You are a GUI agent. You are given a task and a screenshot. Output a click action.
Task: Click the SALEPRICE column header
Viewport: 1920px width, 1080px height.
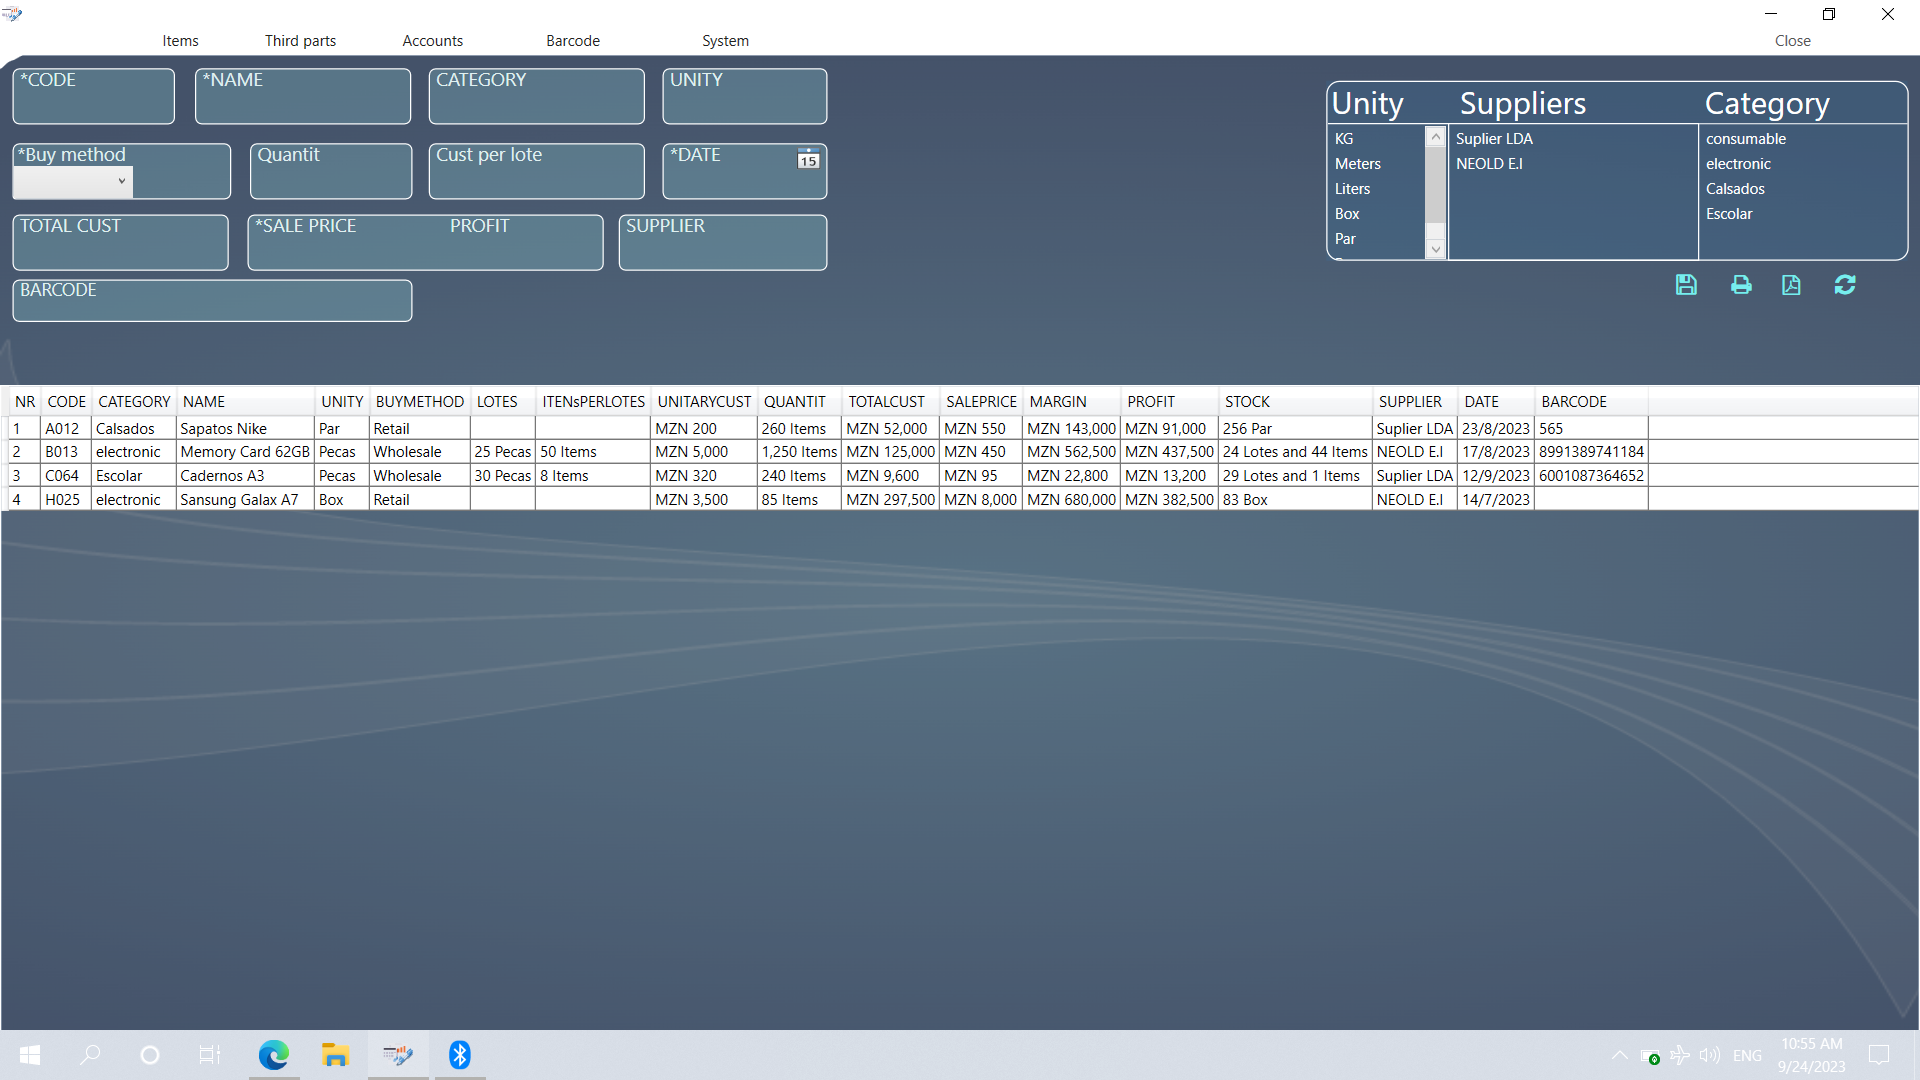[980, 402]
